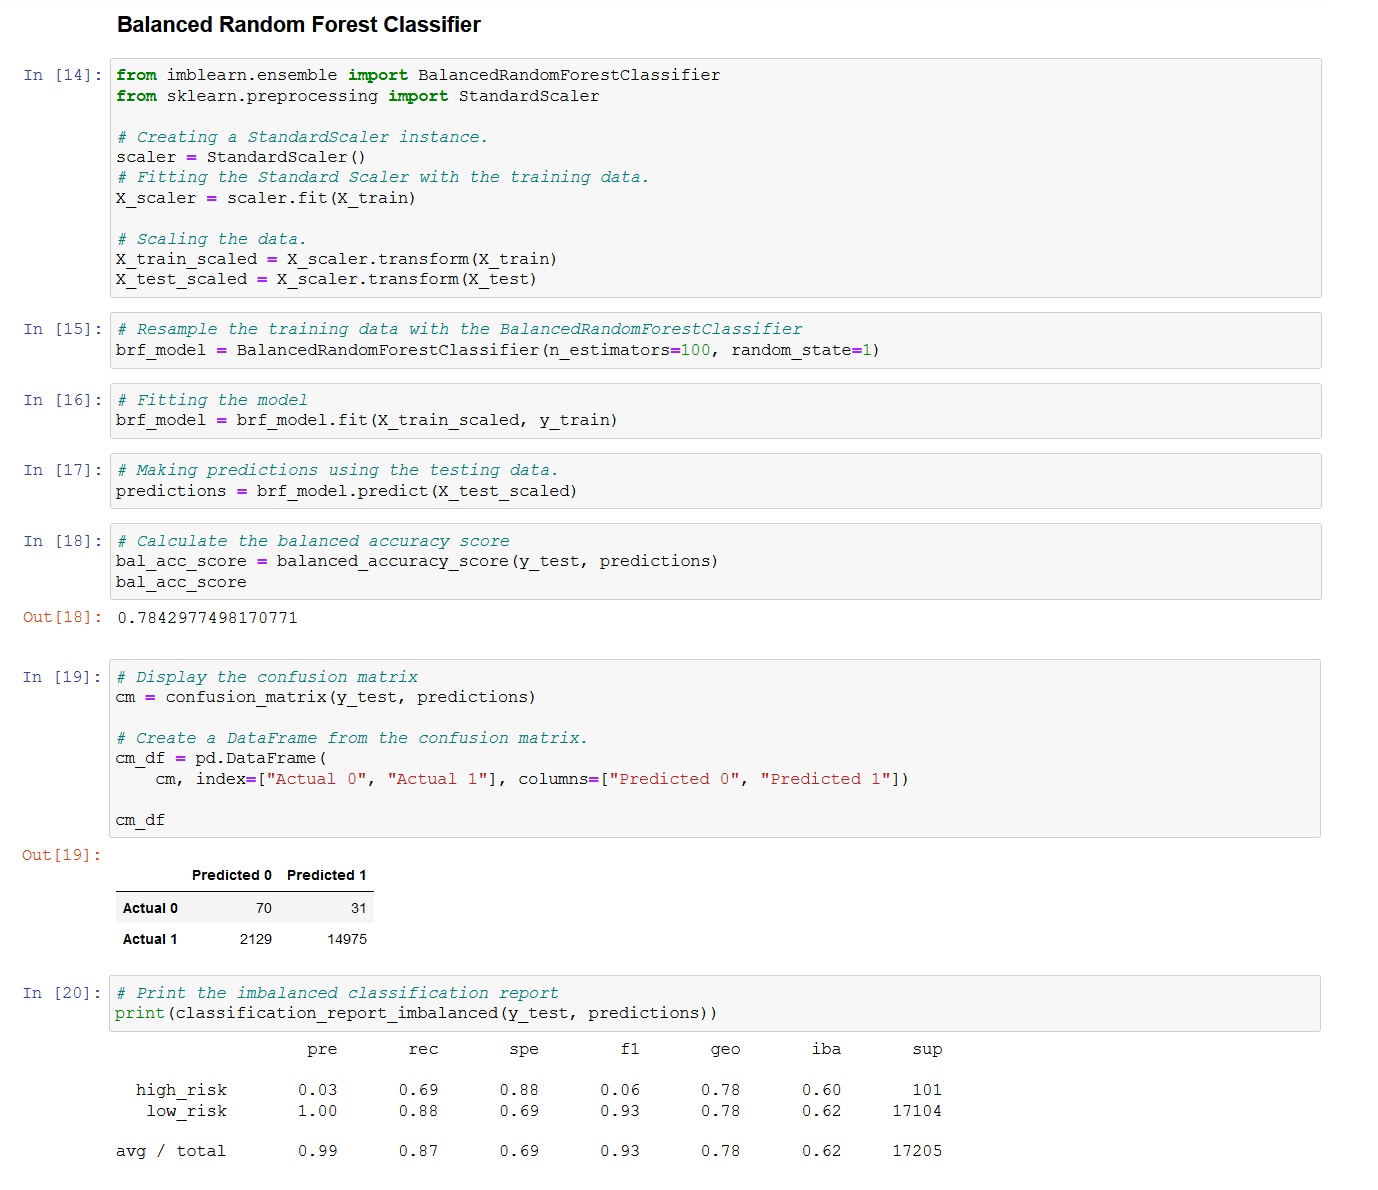
Task: Click the value 70 in the confusion matrix
Action: [263, 908]
